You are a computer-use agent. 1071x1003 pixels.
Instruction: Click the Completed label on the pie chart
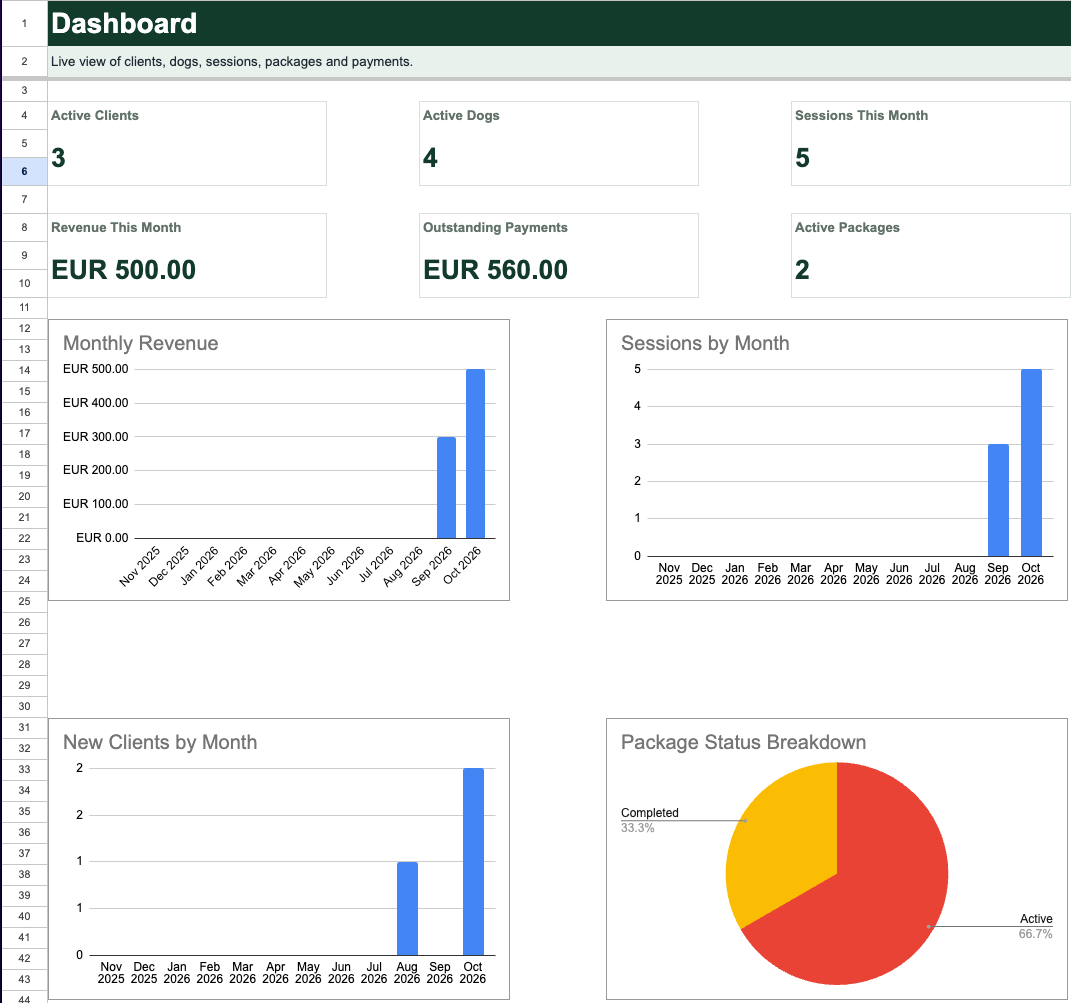[x=650, y=812]
